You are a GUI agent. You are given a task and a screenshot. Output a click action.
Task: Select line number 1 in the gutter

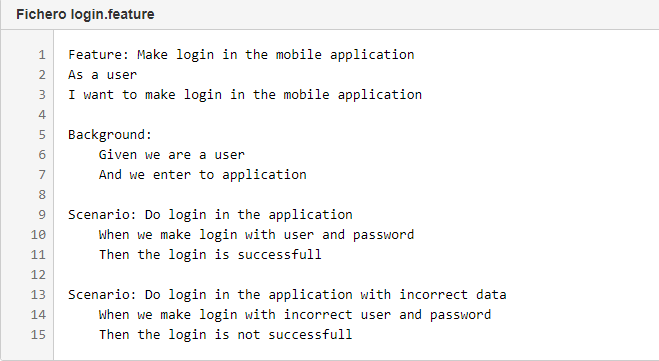(42, 55)
